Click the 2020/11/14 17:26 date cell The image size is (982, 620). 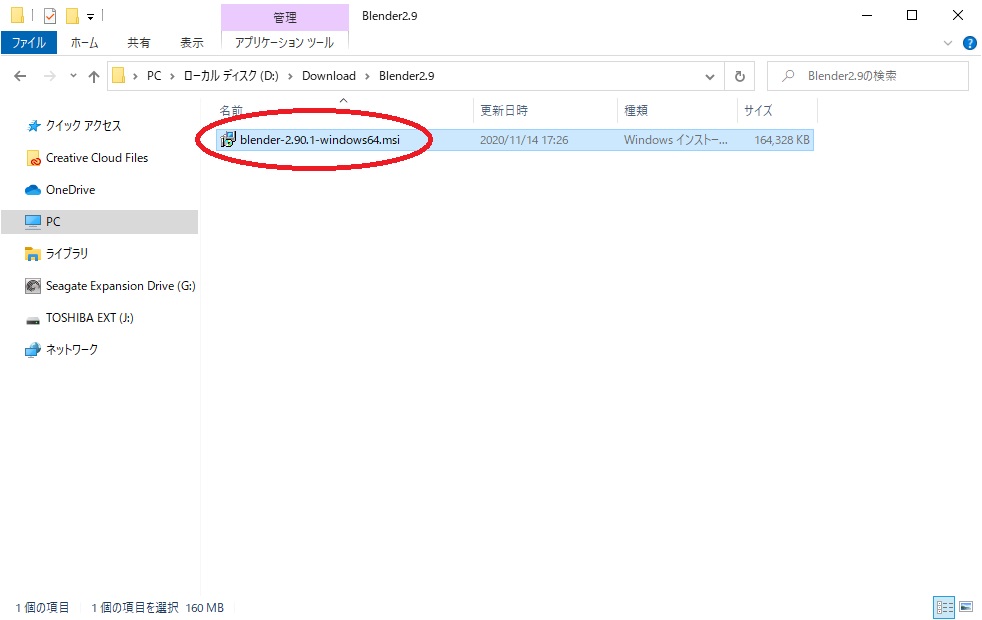click(524, 140)
